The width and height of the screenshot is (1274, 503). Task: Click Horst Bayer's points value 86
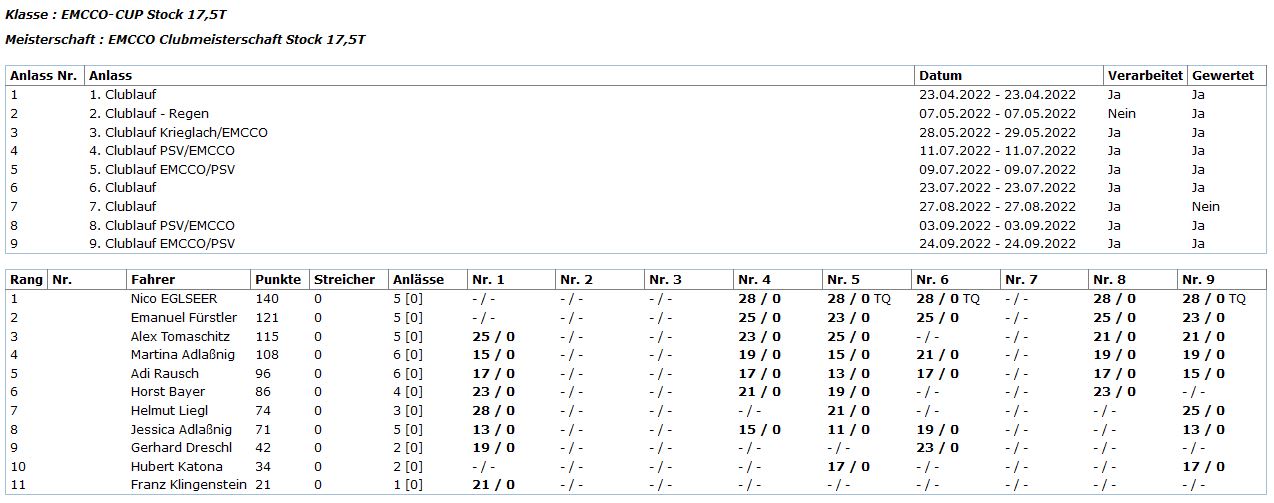(263, 392)
